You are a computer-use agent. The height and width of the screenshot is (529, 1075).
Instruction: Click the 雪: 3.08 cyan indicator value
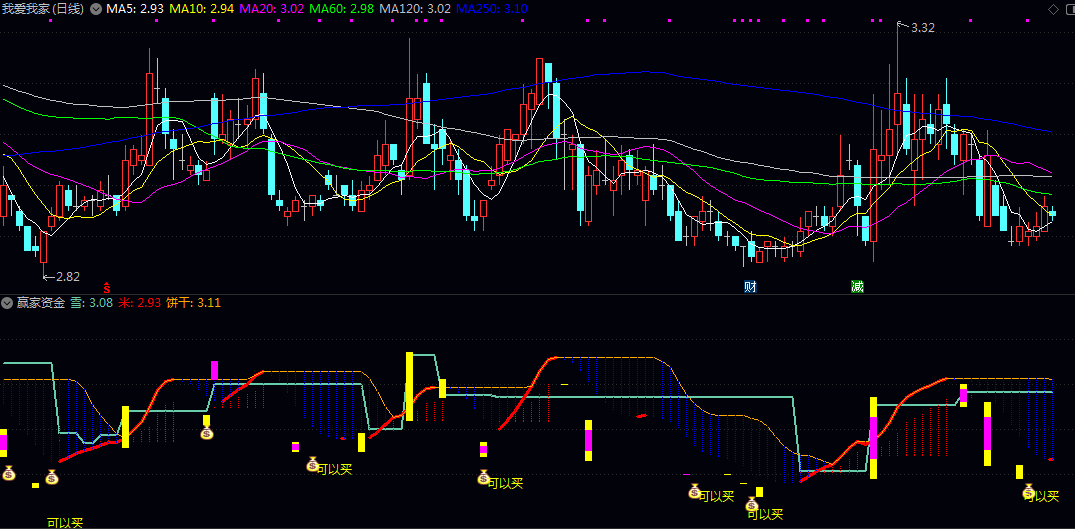(x=92, y=302)
